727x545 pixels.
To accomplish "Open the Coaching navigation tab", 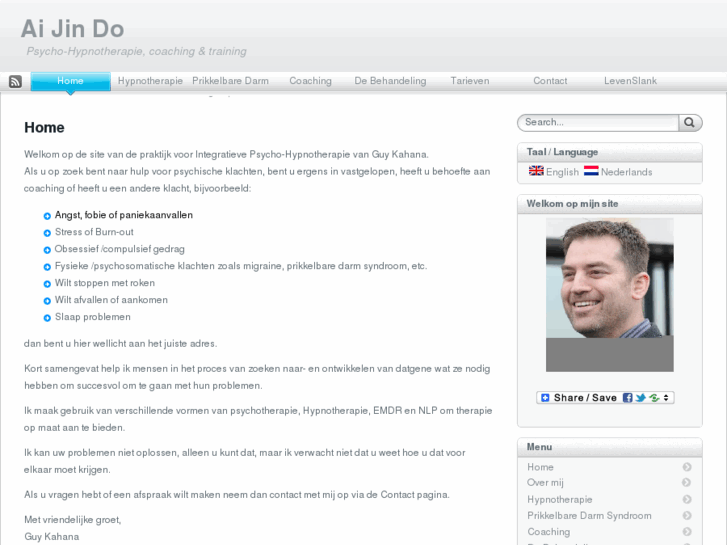I will [310, 81].
